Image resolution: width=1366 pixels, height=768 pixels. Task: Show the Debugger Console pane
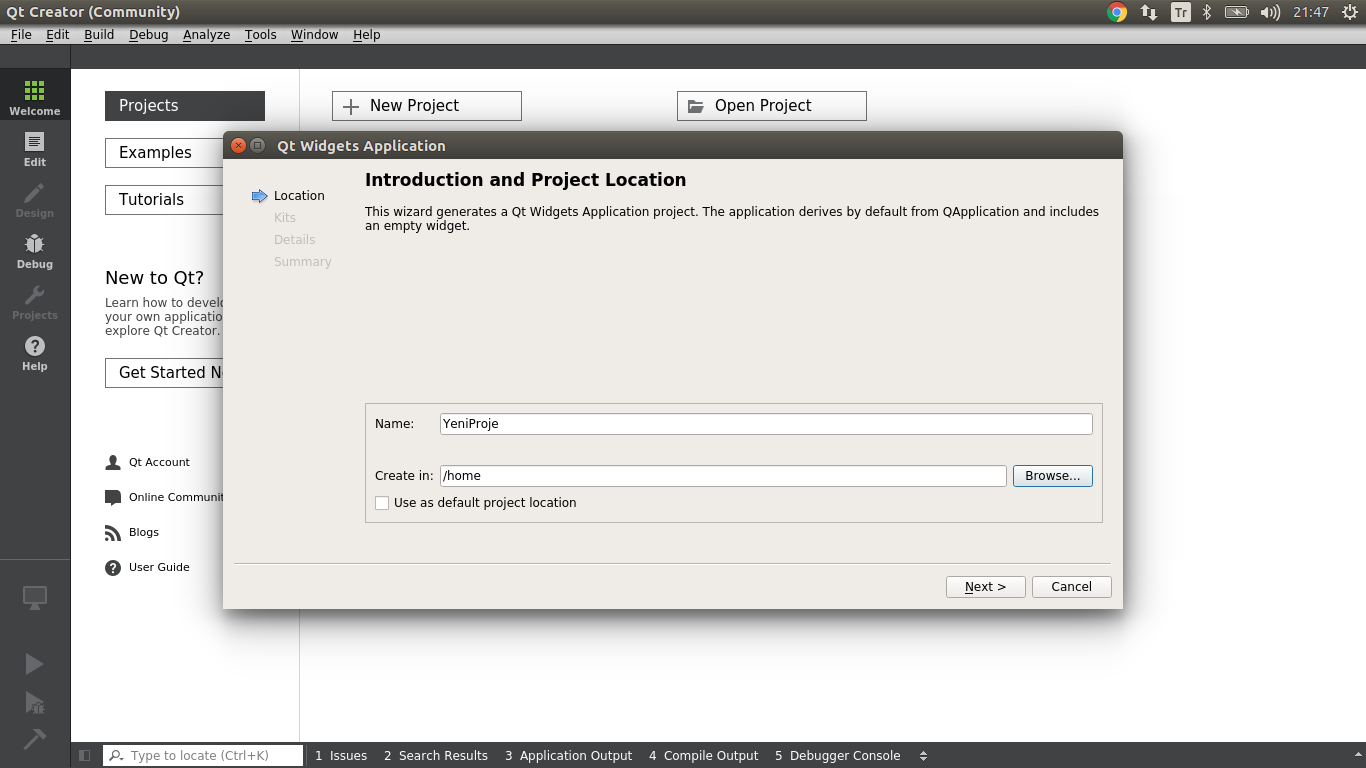pyautogui.click(x=838, y=756)
